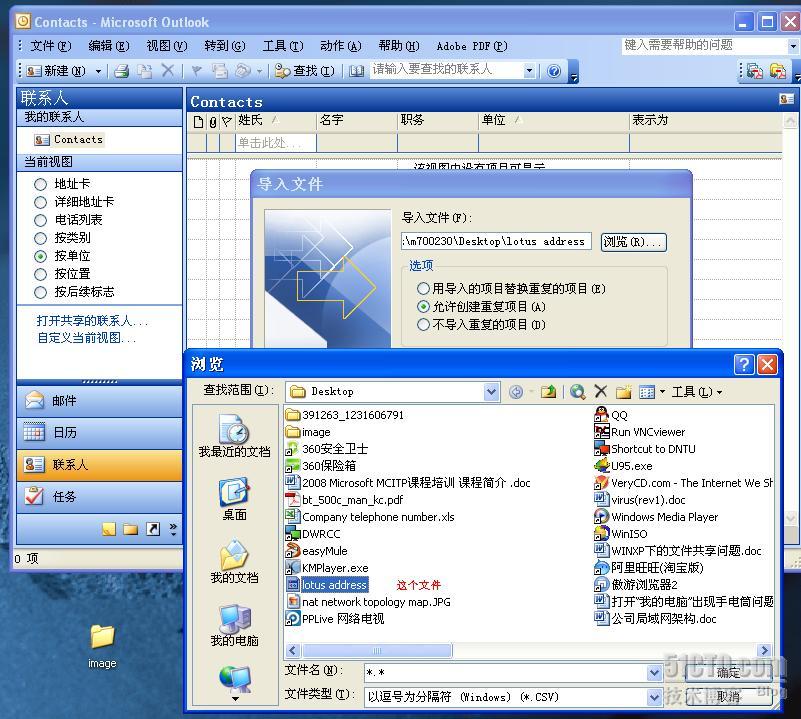Click the Views icon in Browse dialog
The image size is (801, 719).
click(x=647, y=392)
